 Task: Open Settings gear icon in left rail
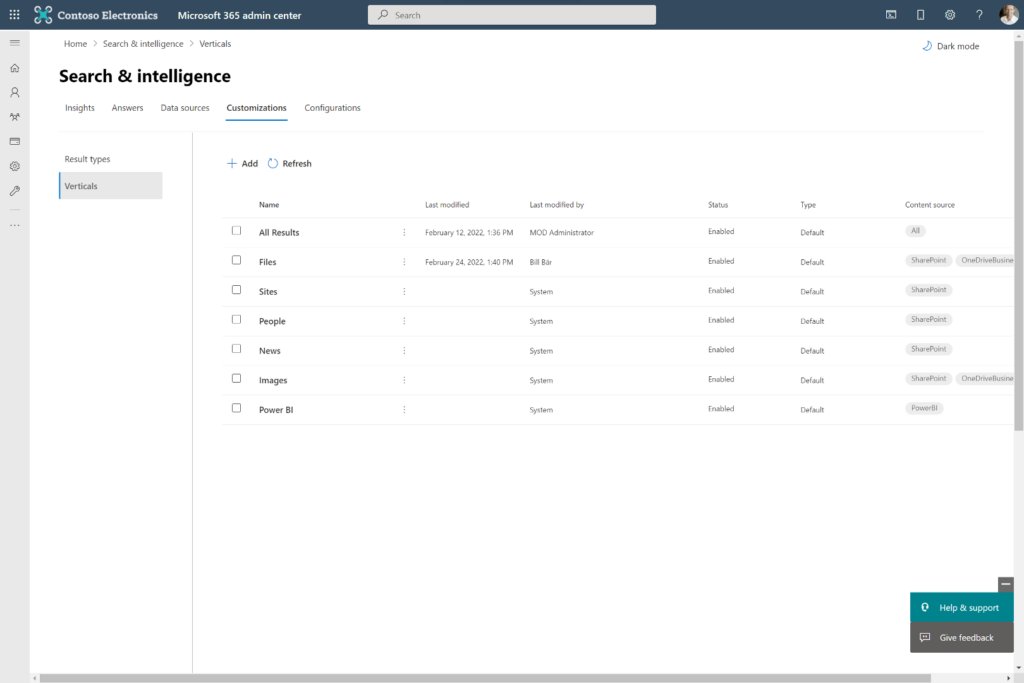[14, 166]
